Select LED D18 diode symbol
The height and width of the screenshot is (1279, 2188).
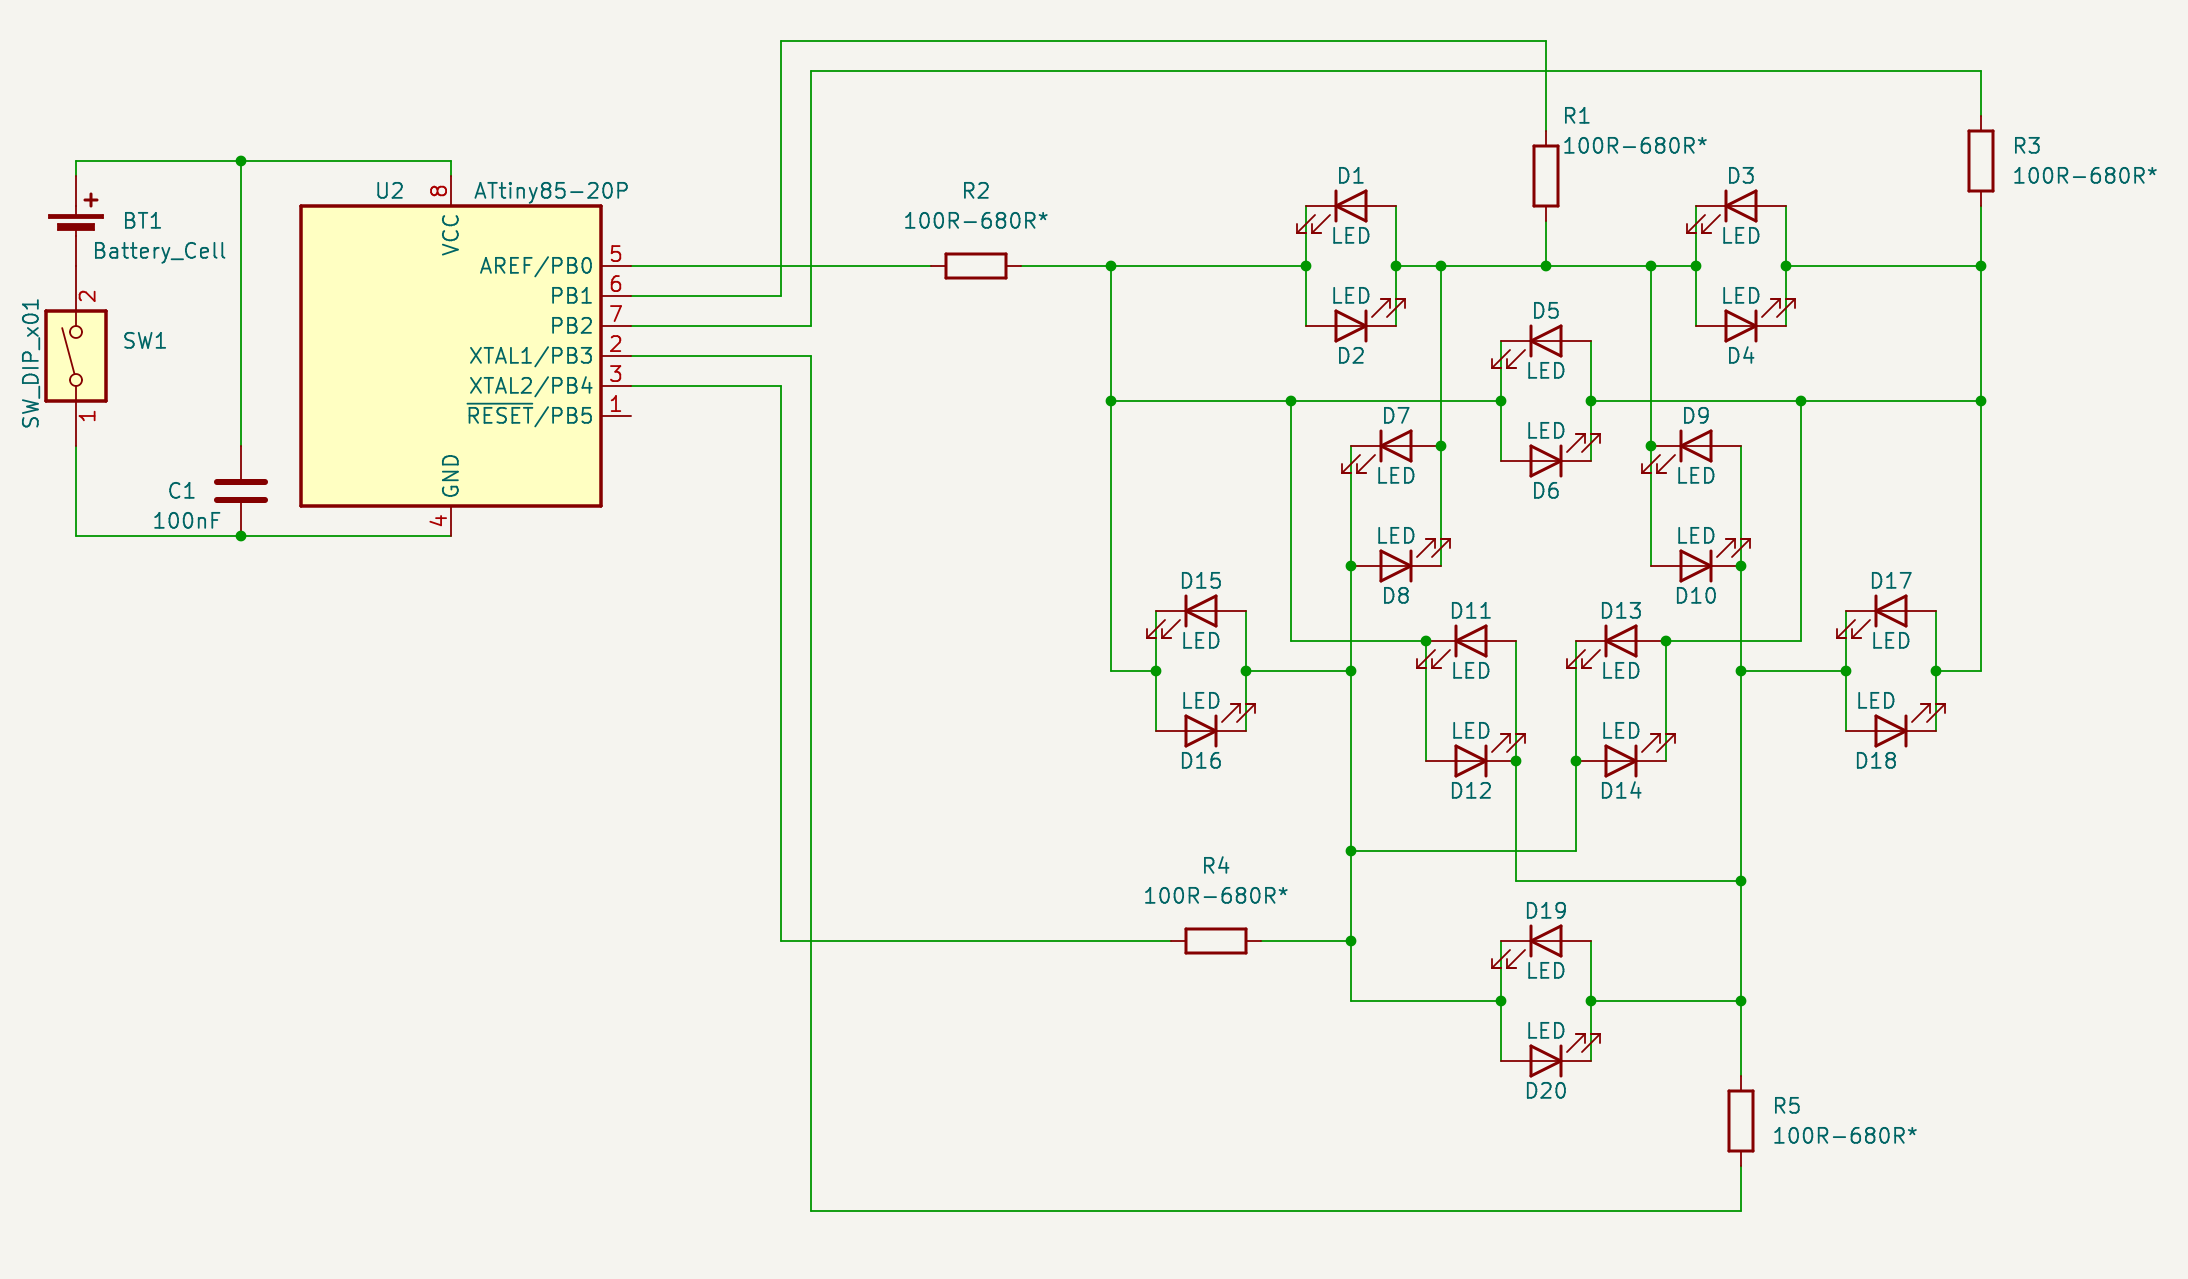tap(1891, 731)
